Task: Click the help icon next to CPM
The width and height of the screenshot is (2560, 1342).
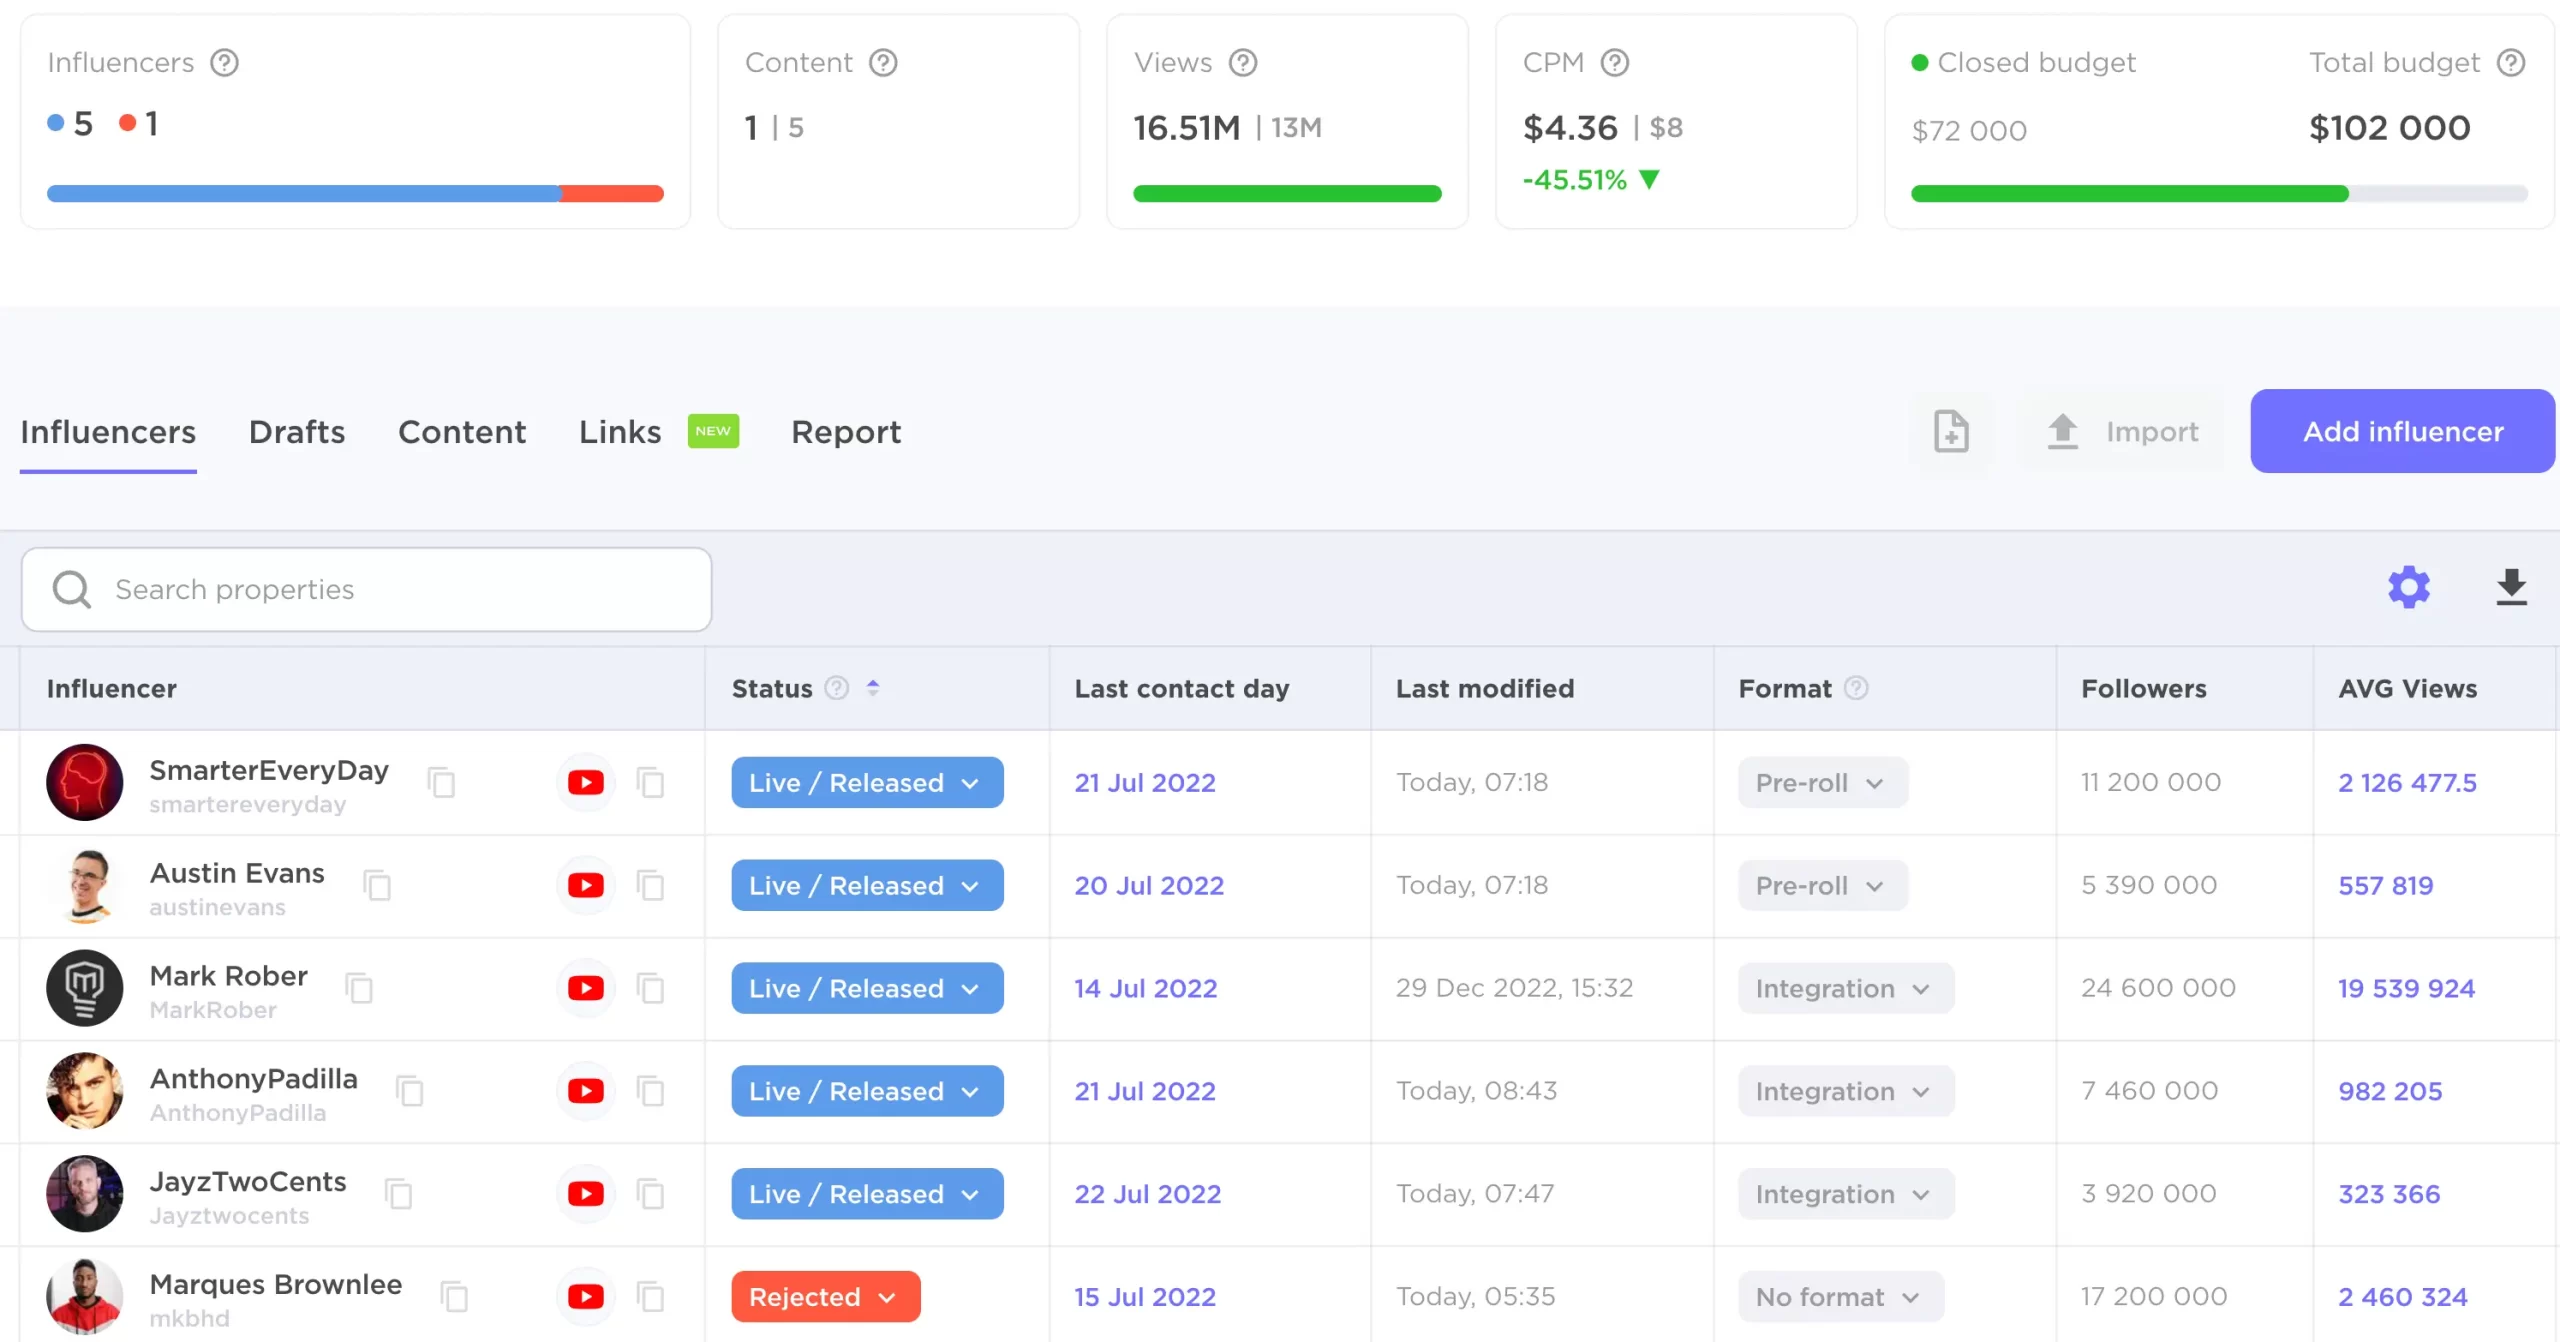Action: [x=1614, y=62]
